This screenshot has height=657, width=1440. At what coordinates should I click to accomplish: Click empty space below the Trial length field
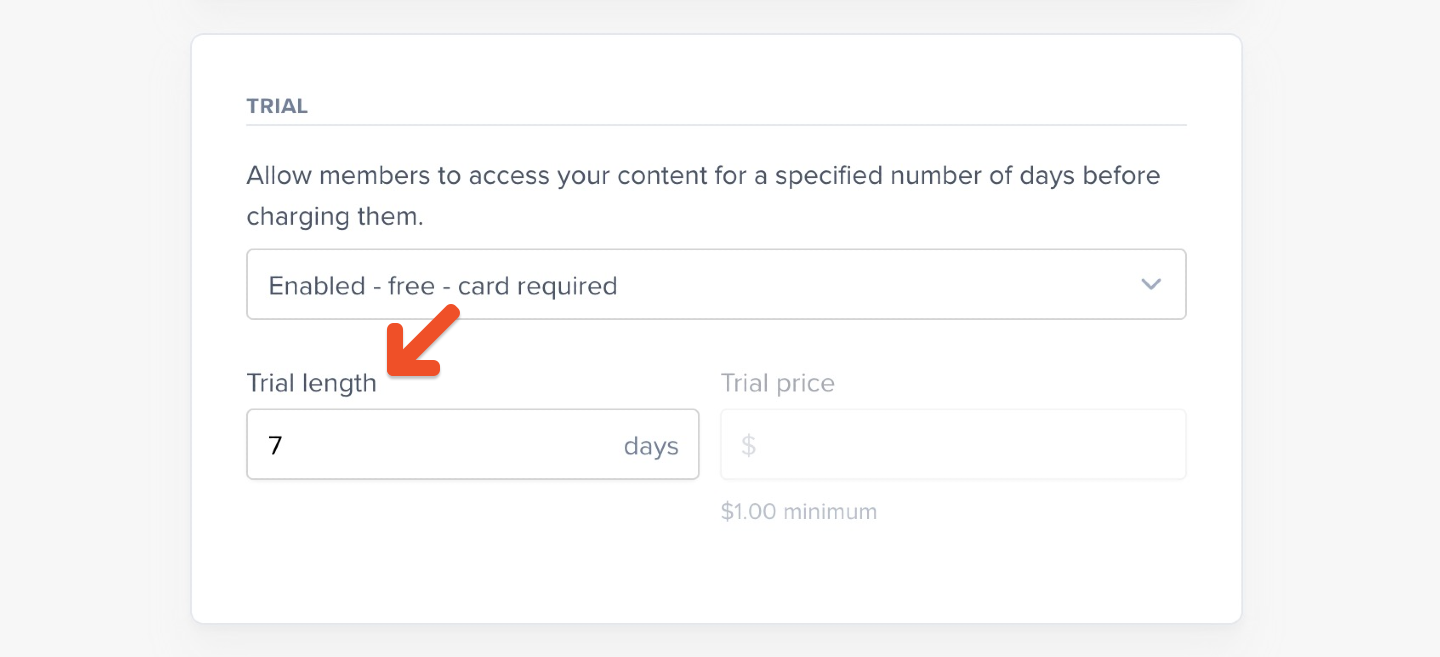click(x=473, y=540)
